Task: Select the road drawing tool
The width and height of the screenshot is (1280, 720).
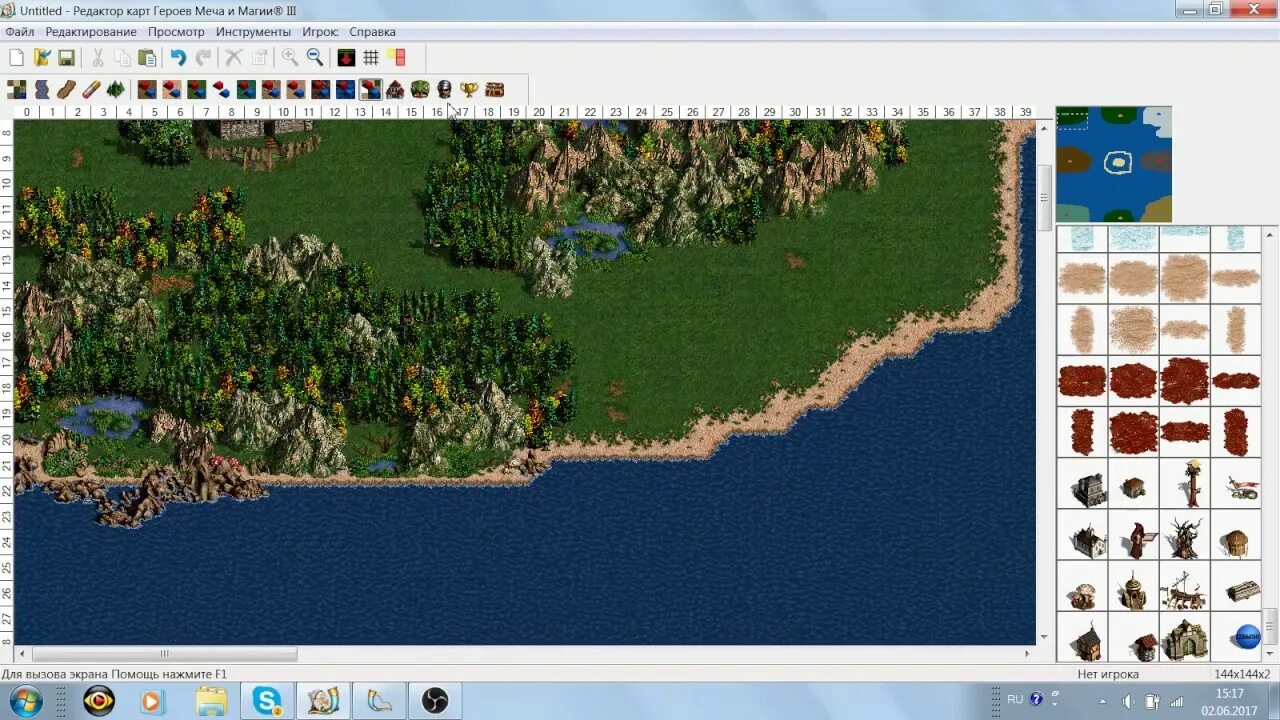Action: [x=66, y=89]
